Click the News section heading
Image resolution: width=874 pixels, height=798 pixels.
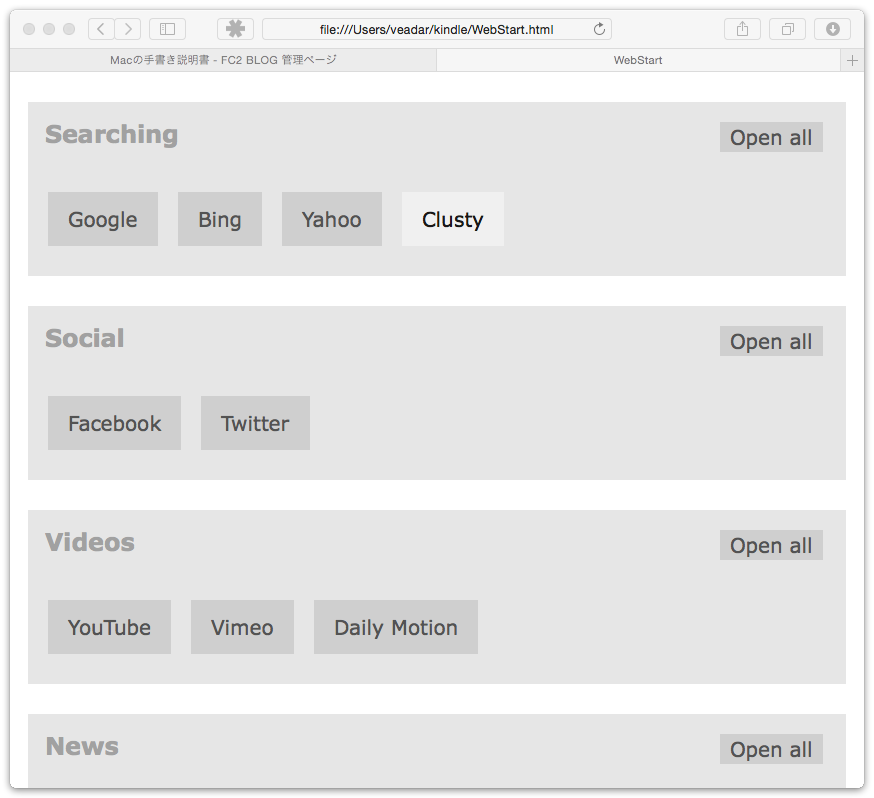tap(82, 746)
